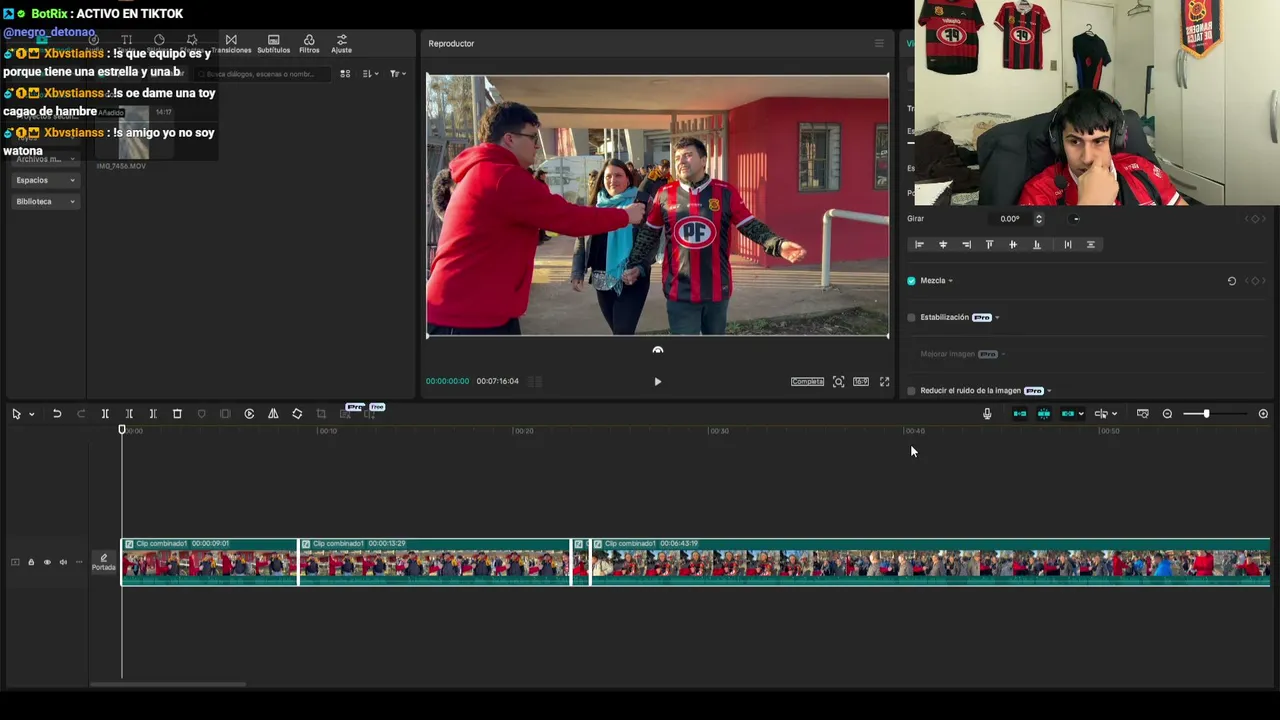Switch media view to grid layout
This screenshot has width=1280, height=720.
click(x=345, y=74)
